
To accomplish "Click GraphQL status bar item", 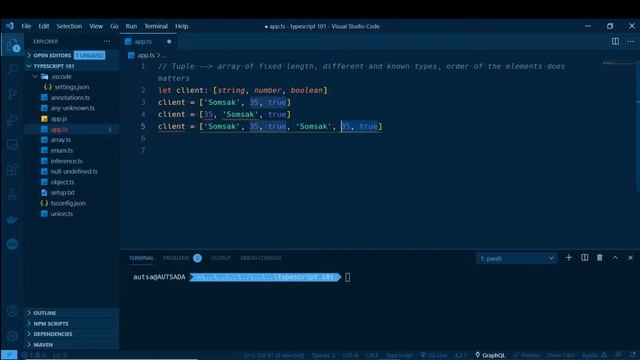I will [x=490, y=355].
